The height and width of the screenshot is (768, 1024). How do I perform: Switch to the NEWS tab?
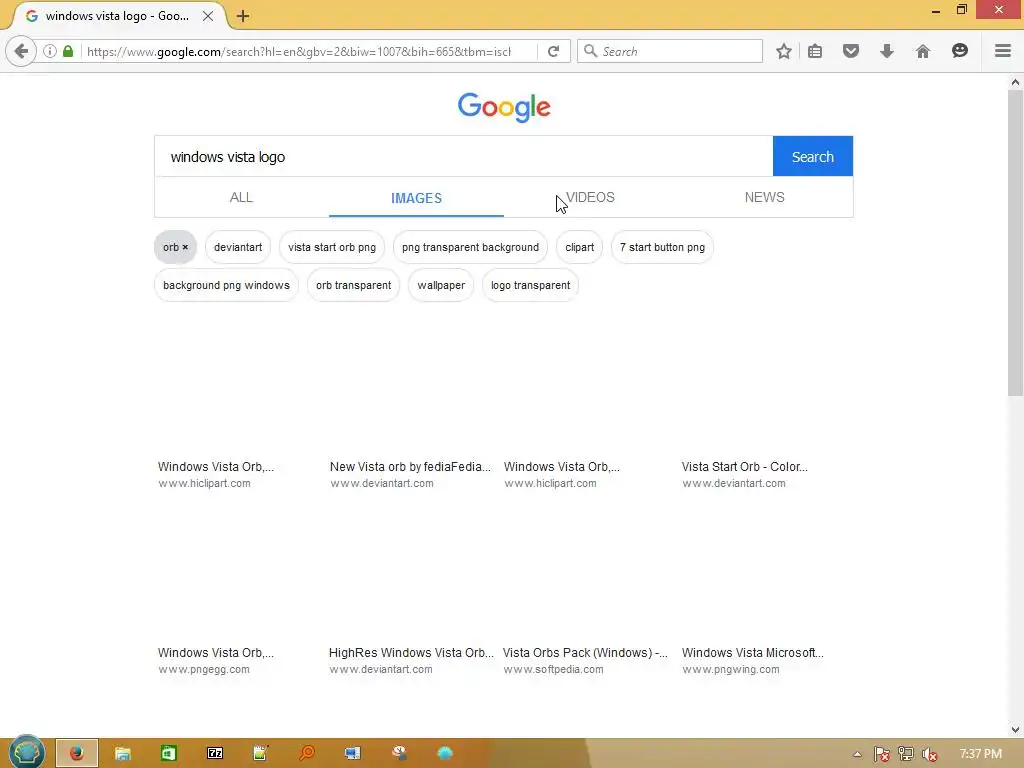pyautogui.click(x=764, y=197)
